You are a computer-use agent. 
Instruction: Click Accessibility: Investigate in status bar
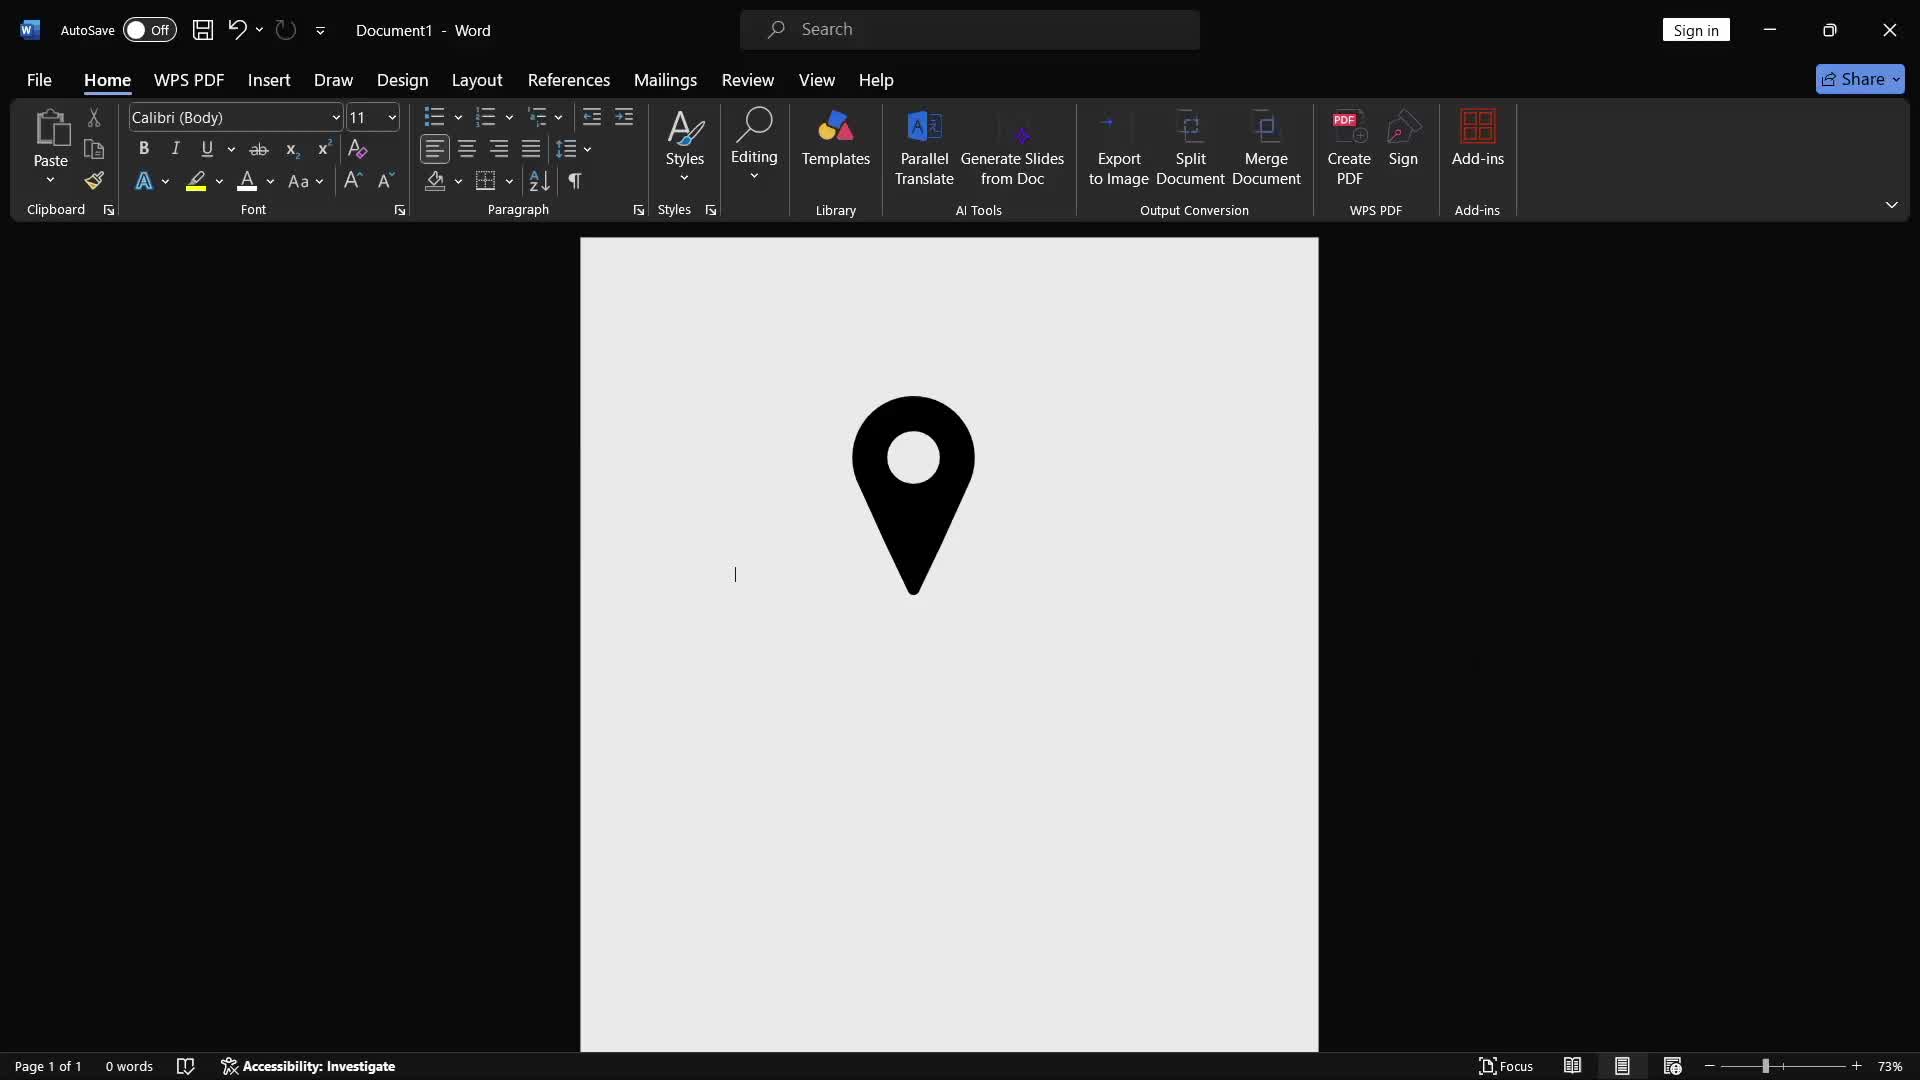[x=308, y=1066]
